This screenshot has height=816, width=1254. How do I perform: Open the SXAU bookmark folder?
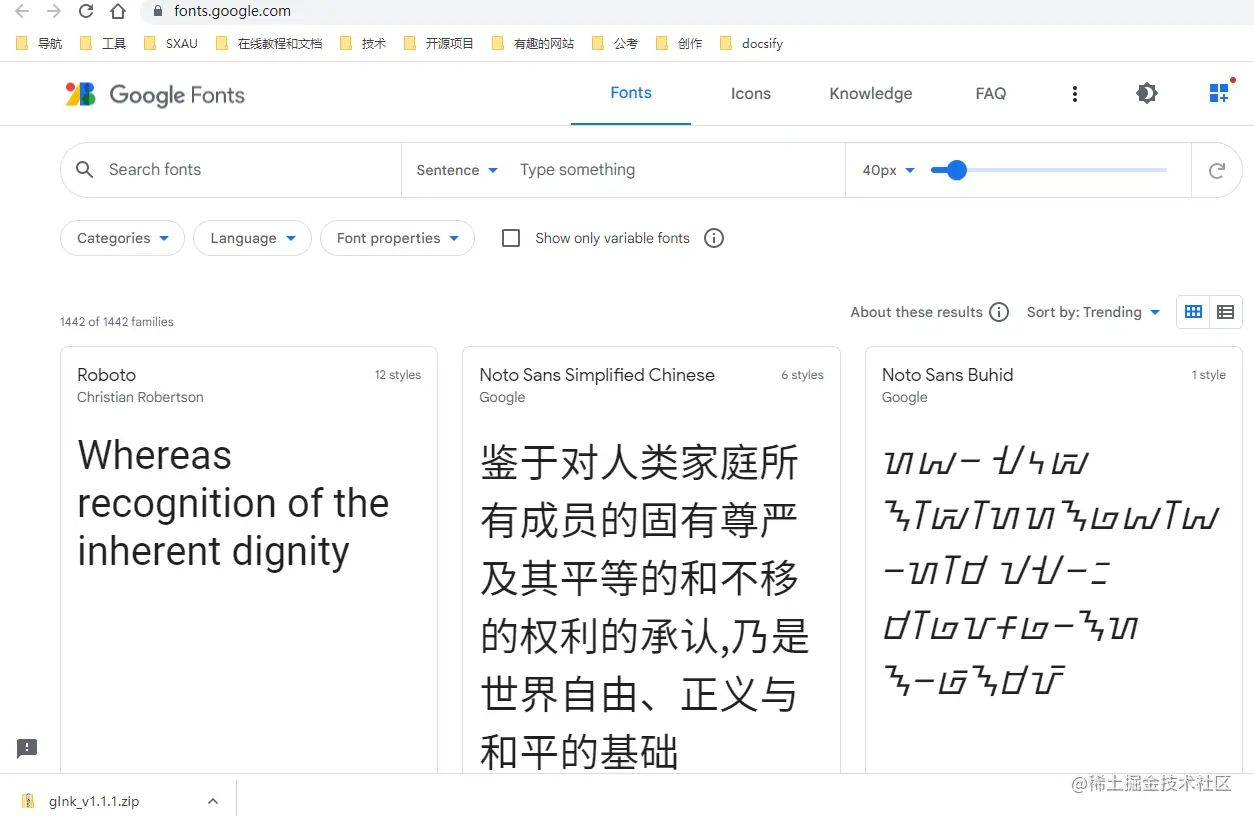pyautogui.click(x=171, y=44)
